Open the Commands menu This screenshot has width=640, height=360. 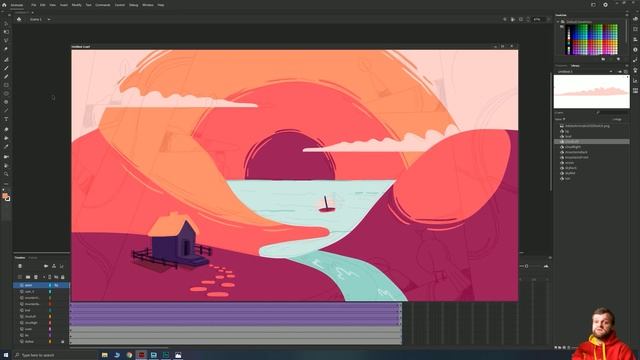tap(103, 5)
